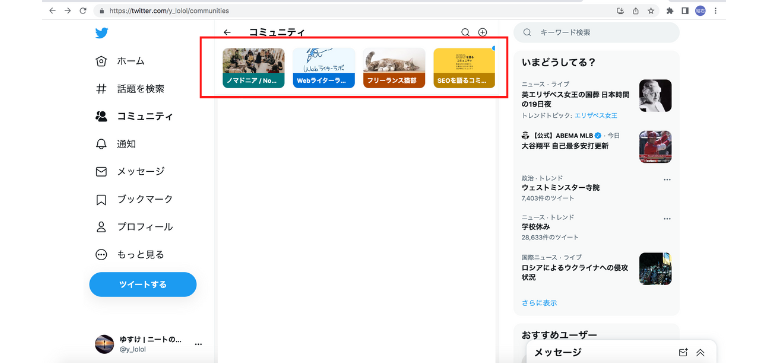Image resolution: width=768 pixels, height=363 pixels.
Task: Open the SEOを語る community card
Action: (x=464, y=68)
